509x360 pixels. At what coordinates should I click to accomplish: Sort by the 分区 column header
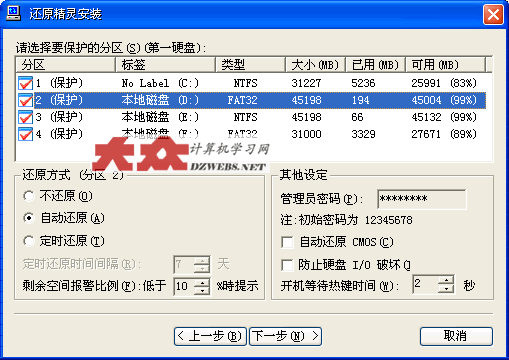tap(65, 65)
